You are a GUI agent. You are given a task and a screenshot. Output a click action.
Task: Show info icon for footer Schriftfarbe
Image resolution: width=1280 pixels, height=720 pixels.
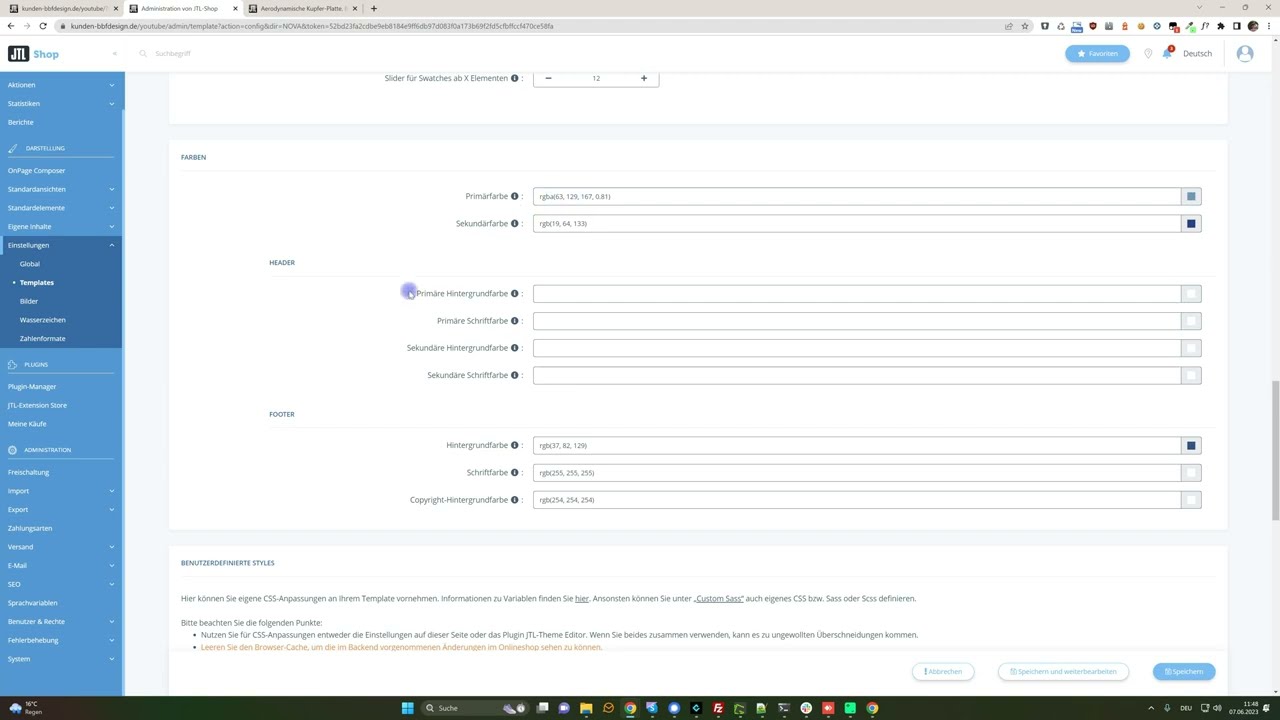(x=515, y=472)
